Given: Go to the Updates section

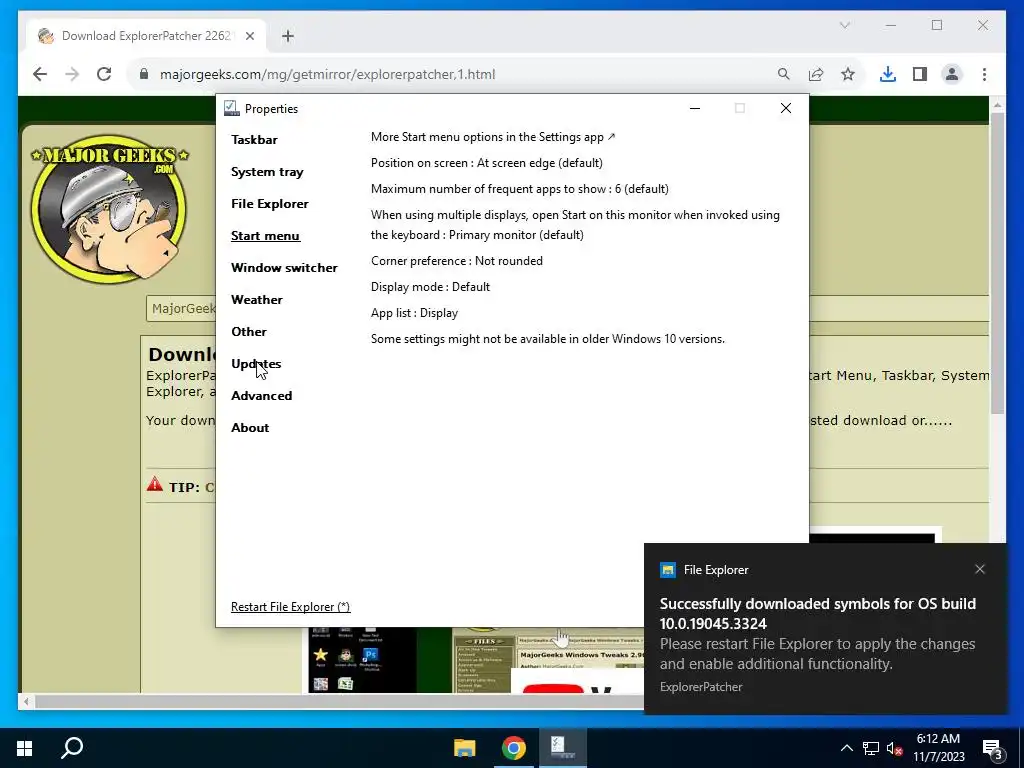Looking at the screenshot, I should point(256,364).
